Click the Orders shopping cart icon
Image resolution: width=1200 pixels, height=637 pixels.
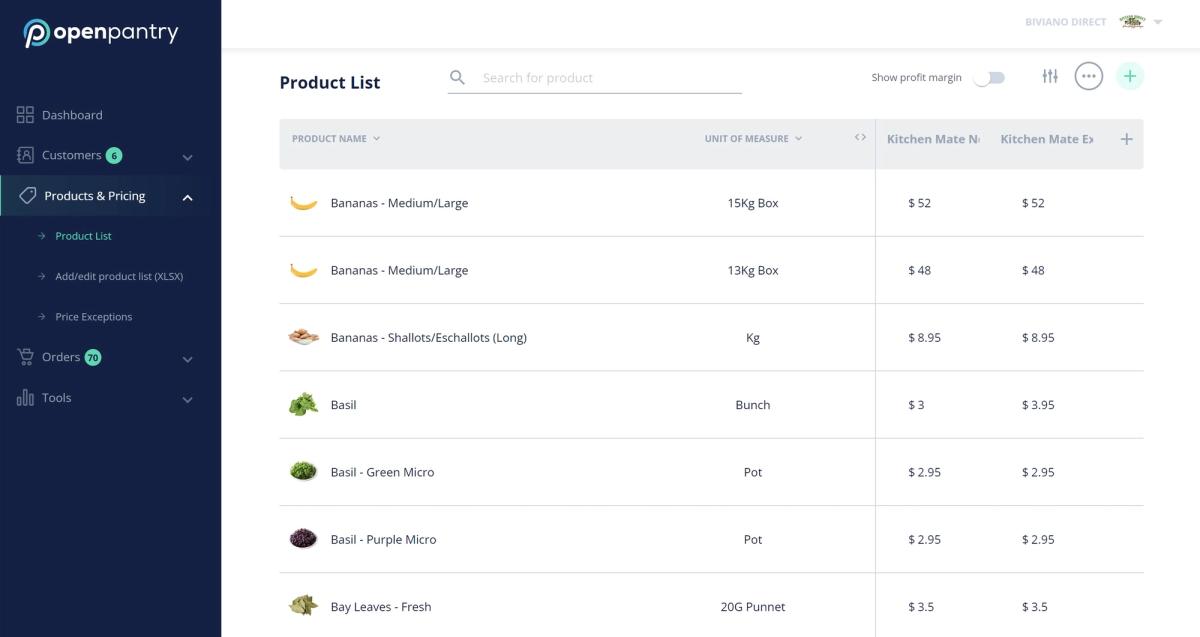click(x=25, y=357)
